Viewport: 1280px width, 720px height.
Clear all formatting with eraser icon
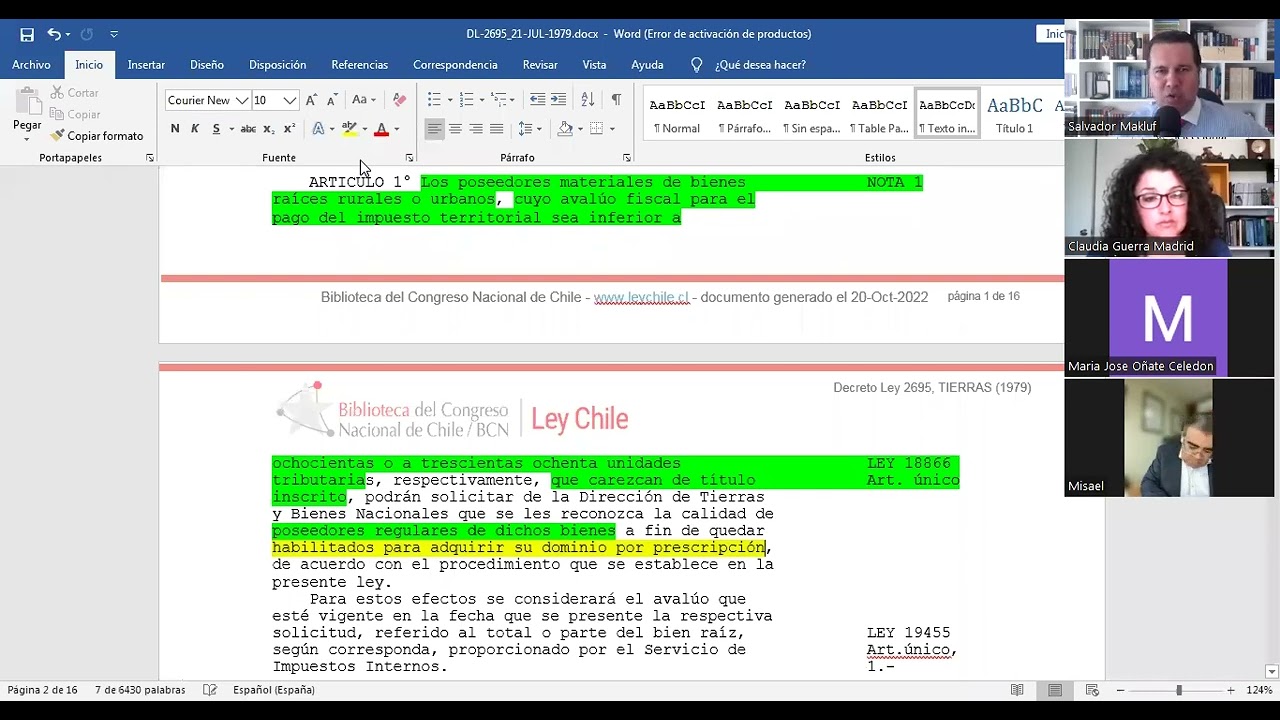[x=399, y=100]
